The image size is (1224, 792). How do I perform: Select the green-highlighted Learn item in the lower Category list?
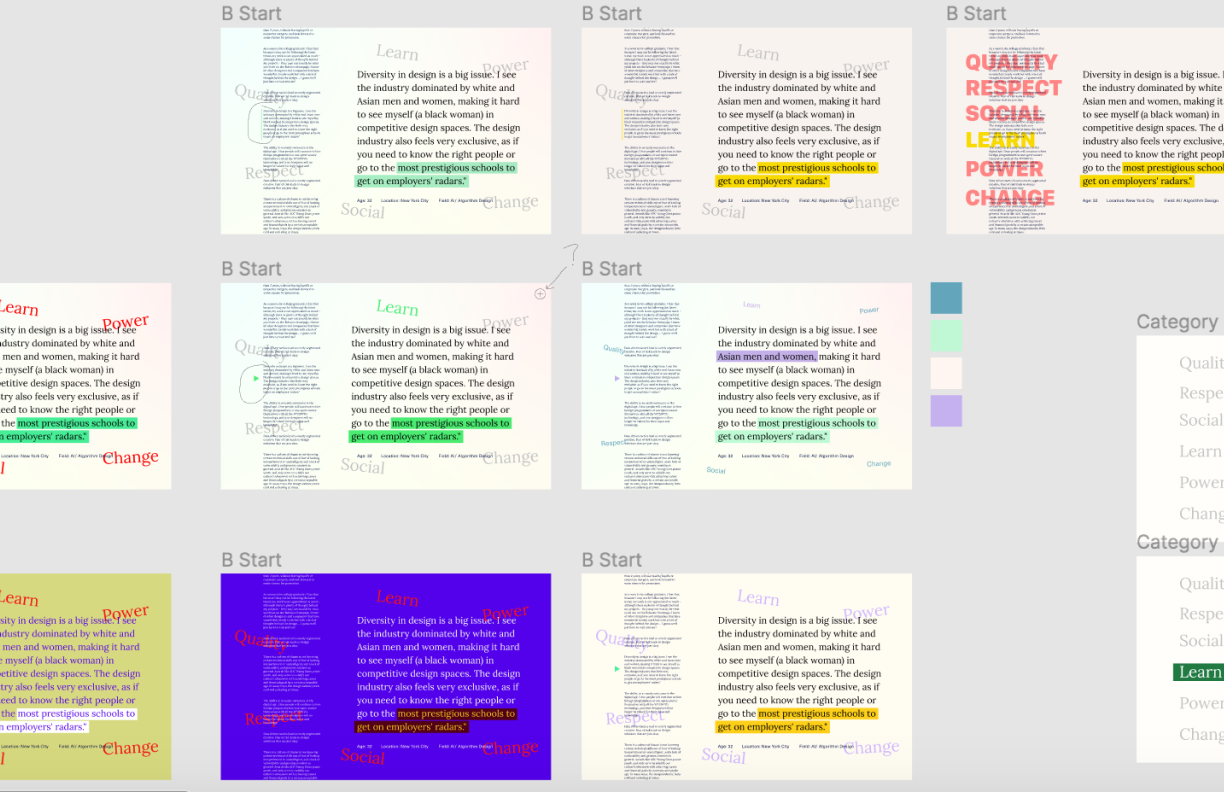pyautogui.click(x=1199, y=673)
